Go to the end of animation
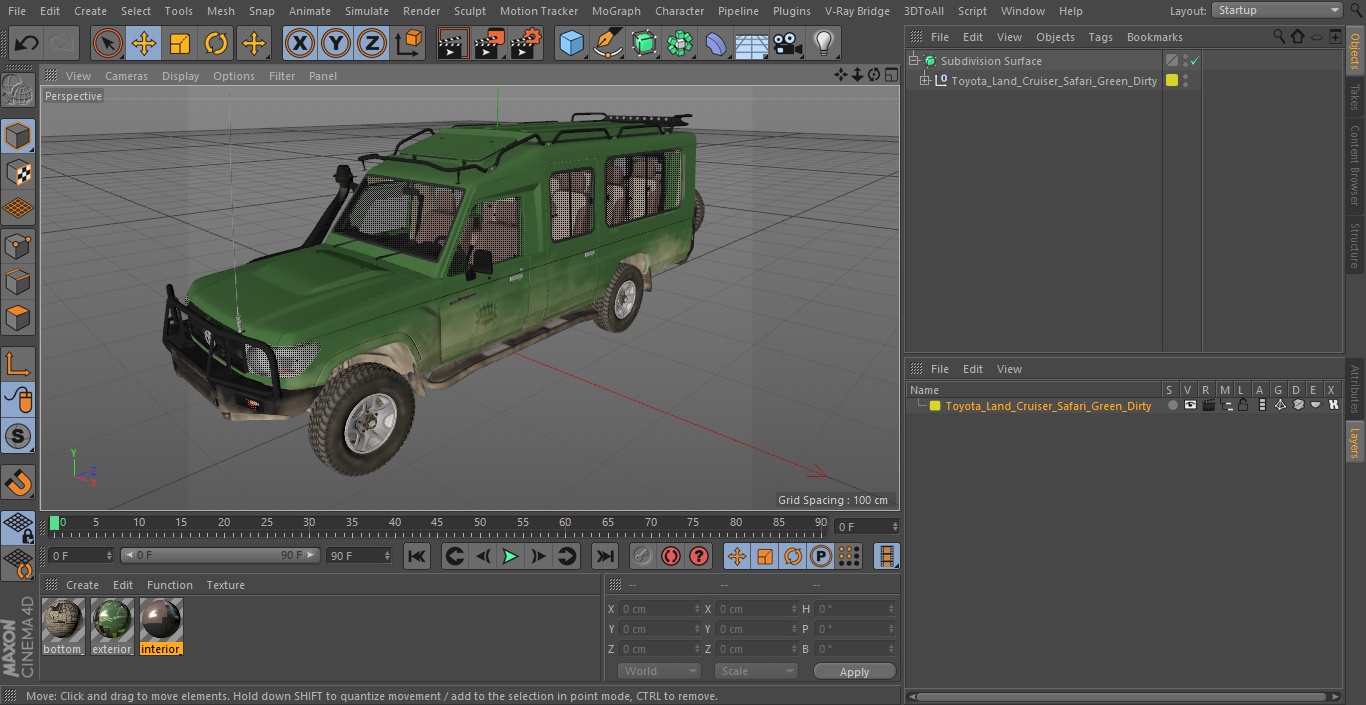The image size is (1366, 705). [x=605, y=556]
